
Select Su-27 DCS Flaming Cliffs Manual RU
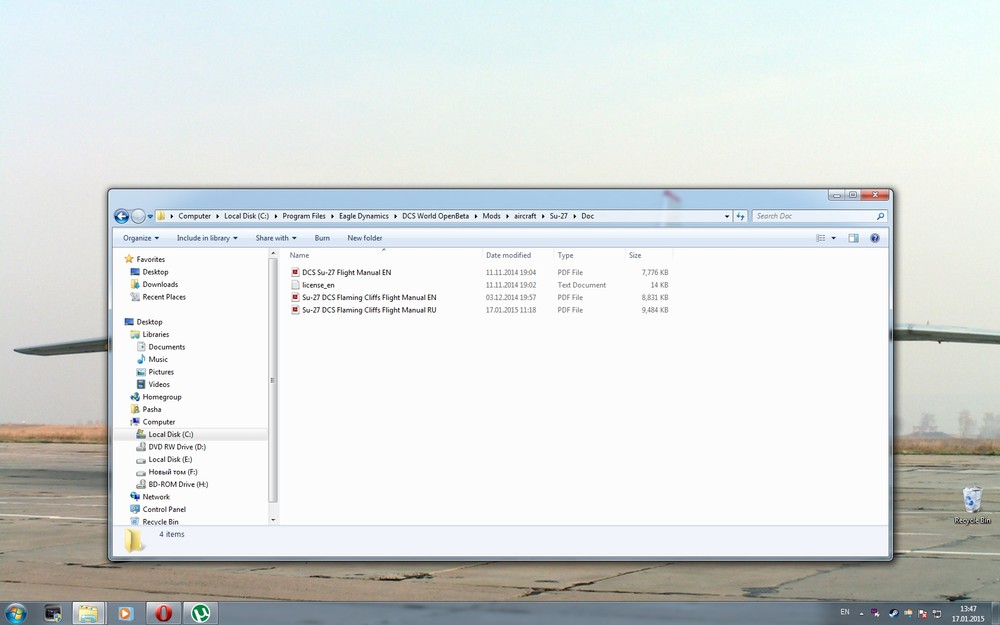[x=368, y=310]
